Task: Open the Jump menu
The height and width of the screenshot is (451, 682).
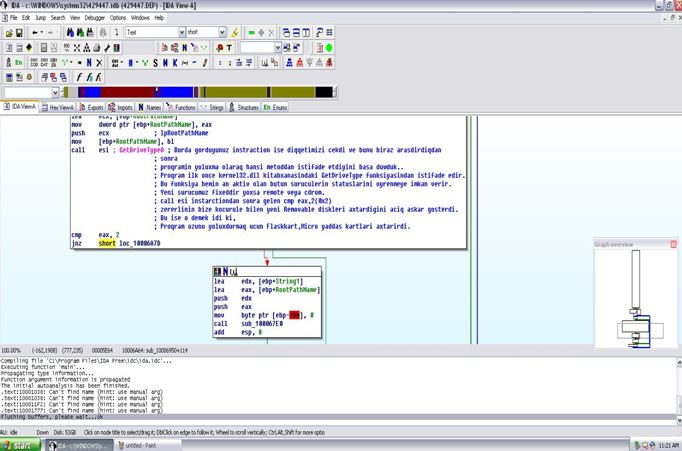Action: [40, 18]
